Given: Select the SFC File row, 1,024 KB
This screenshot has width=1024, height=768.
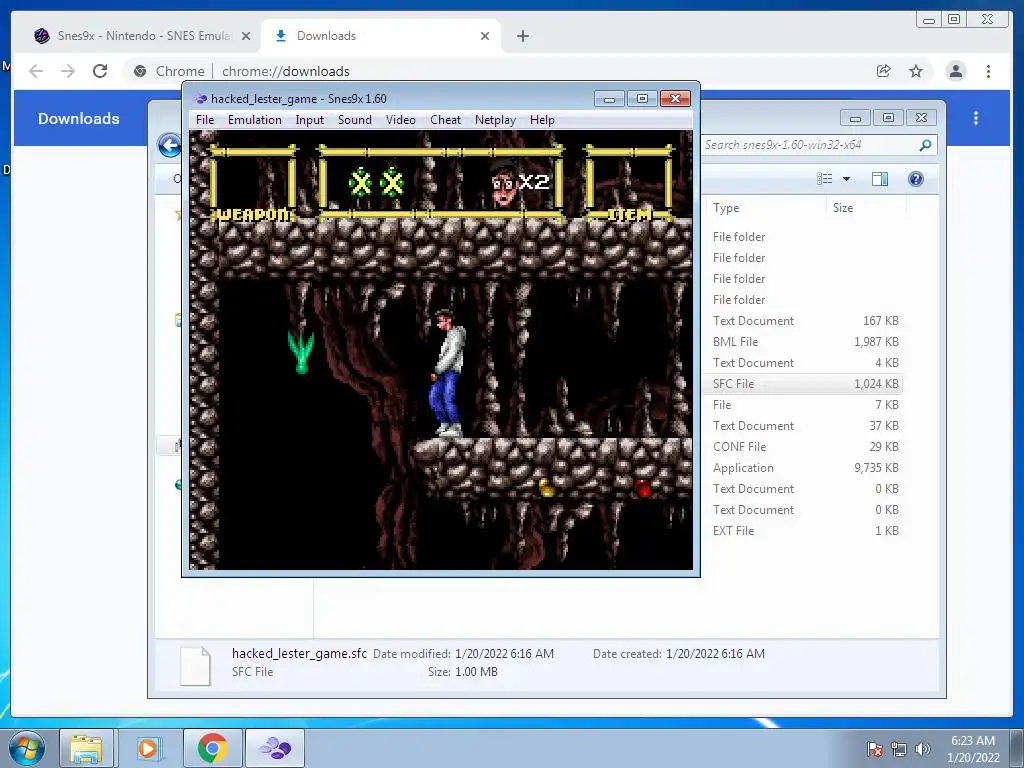Looking at the screenshot, I should click(805, 384).
